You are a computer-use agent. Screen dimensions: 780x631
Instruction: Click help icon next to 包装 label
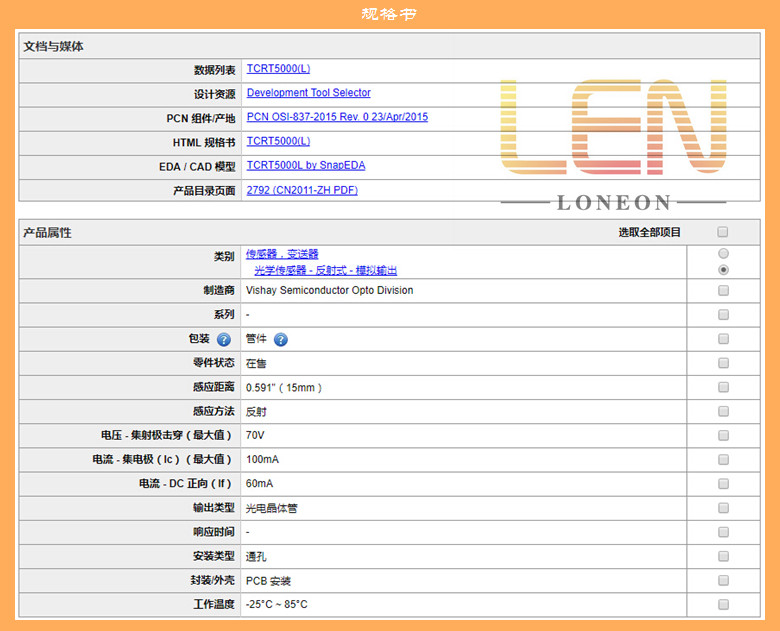(224, 339)
